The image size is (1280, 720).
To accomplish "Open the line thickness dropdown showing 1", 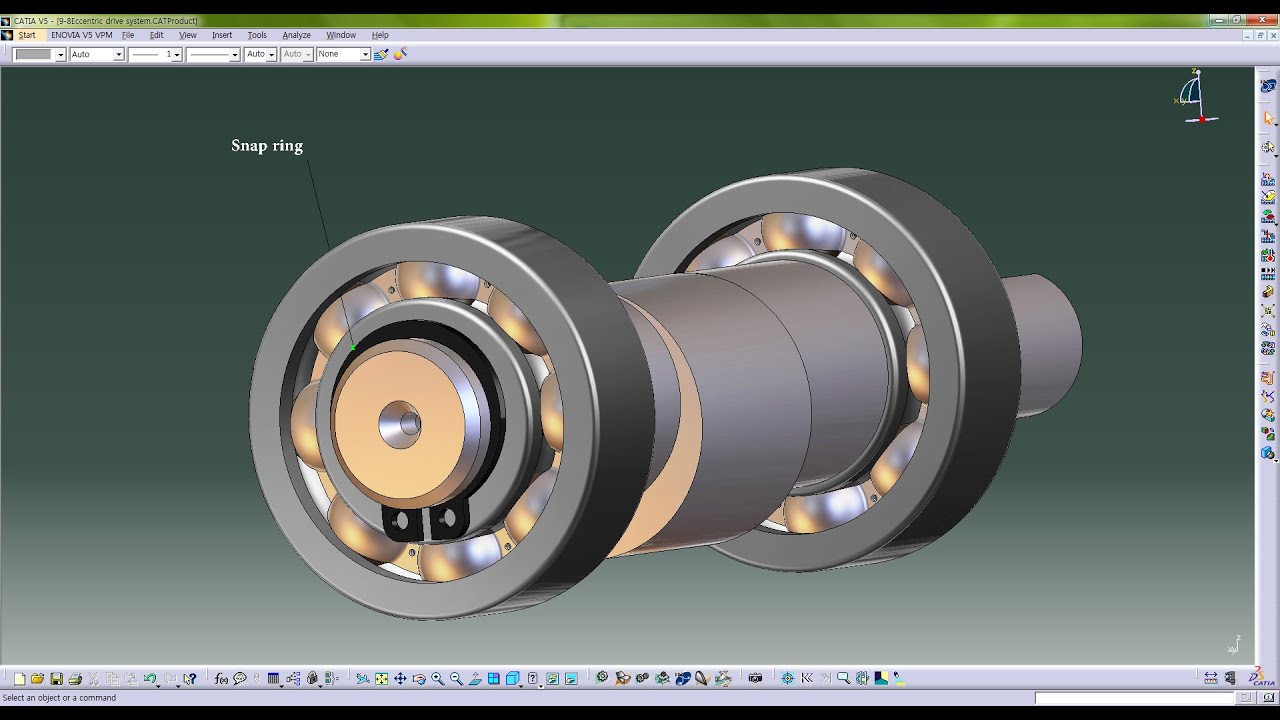I will click(x=155, y=54).
